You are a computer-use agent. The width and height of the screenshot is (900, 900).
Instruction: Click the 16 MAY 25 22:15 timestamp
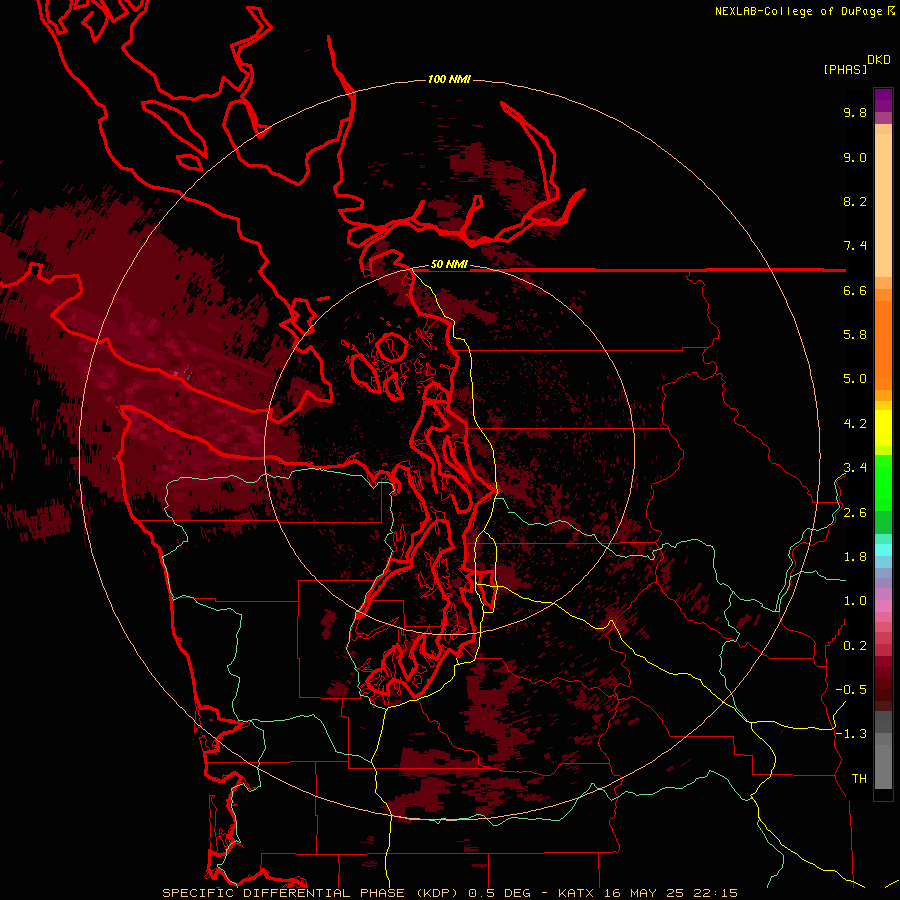(x=672, y=893)
